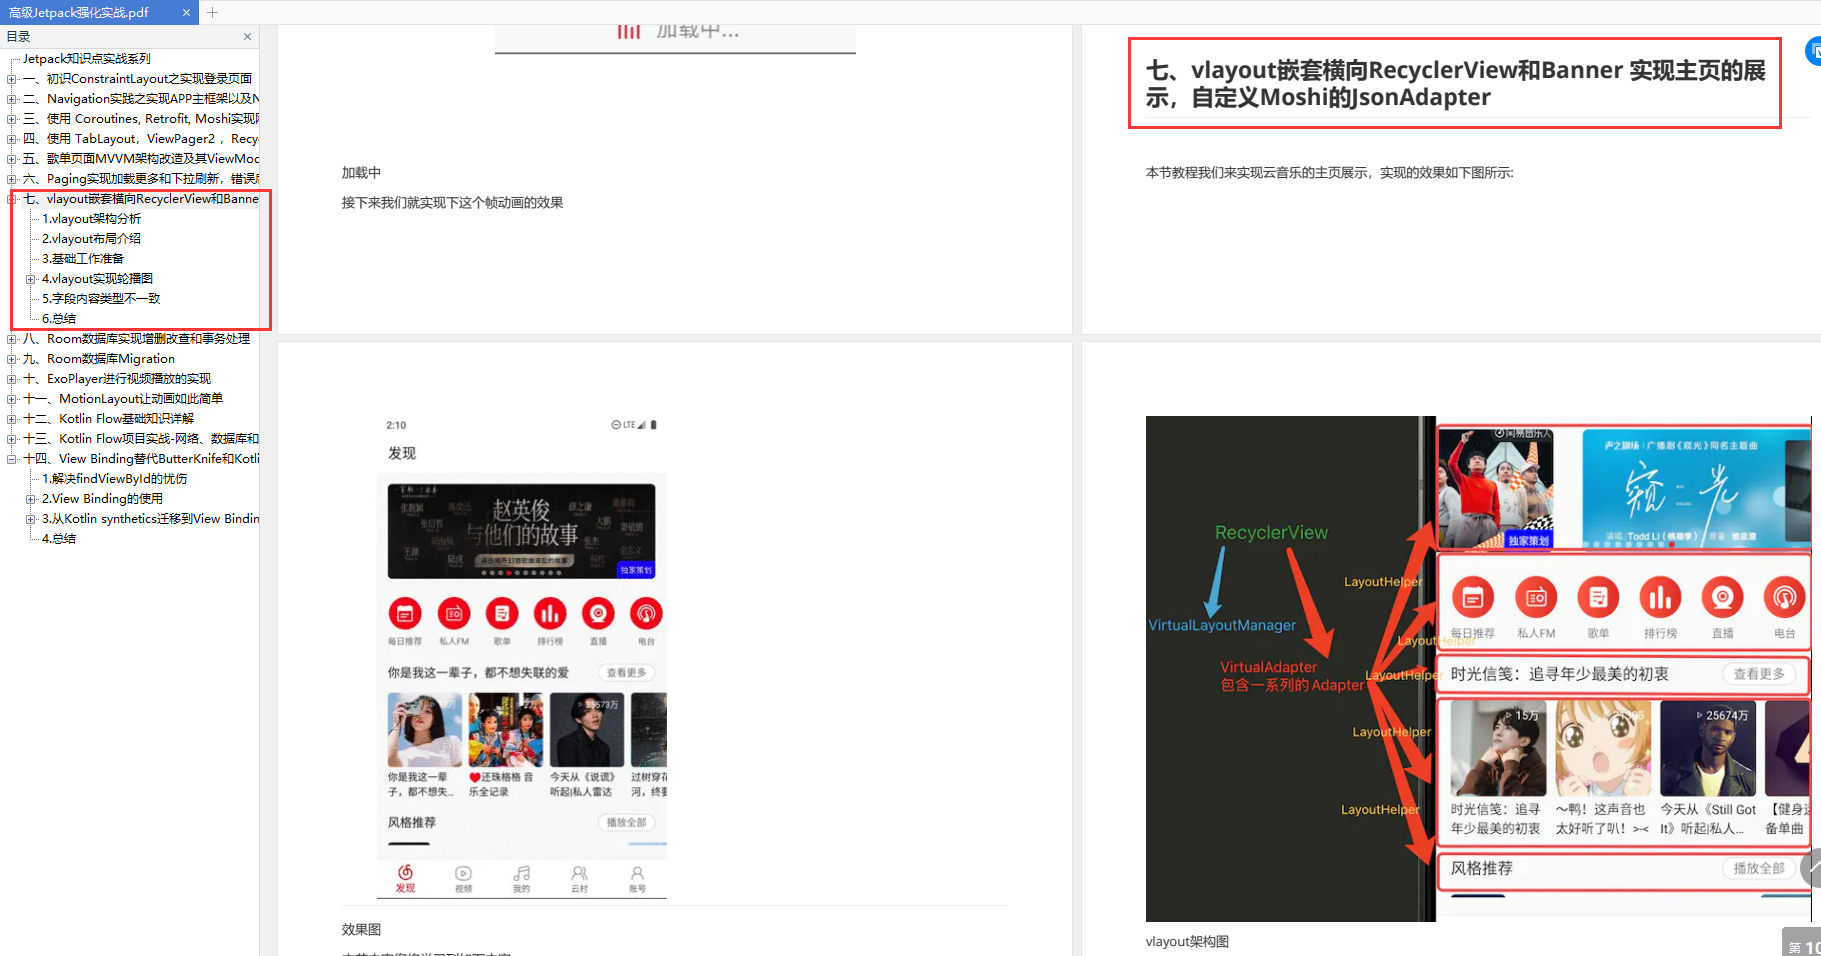The height and width of the screenshot is (956, 1821).
Task: Open chapter 七、vlayout嵌套横向RecyclerView bookmark text
Action: 141,199
